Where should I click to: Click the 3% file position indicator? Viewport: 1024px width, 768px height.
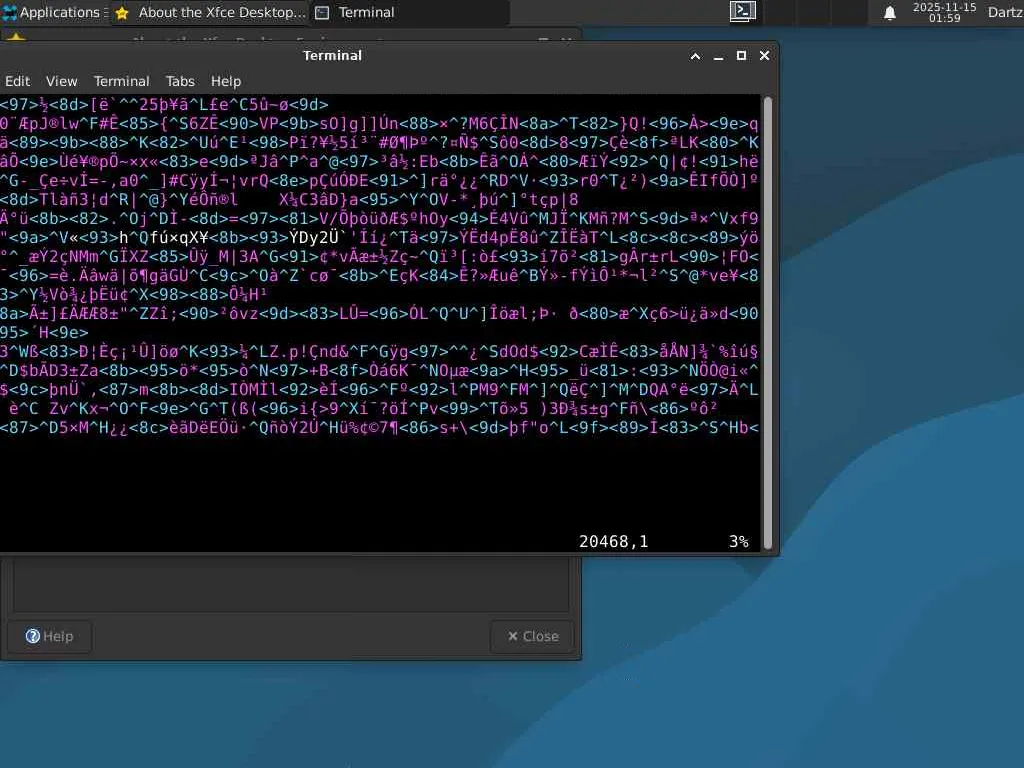coord(739,541)
